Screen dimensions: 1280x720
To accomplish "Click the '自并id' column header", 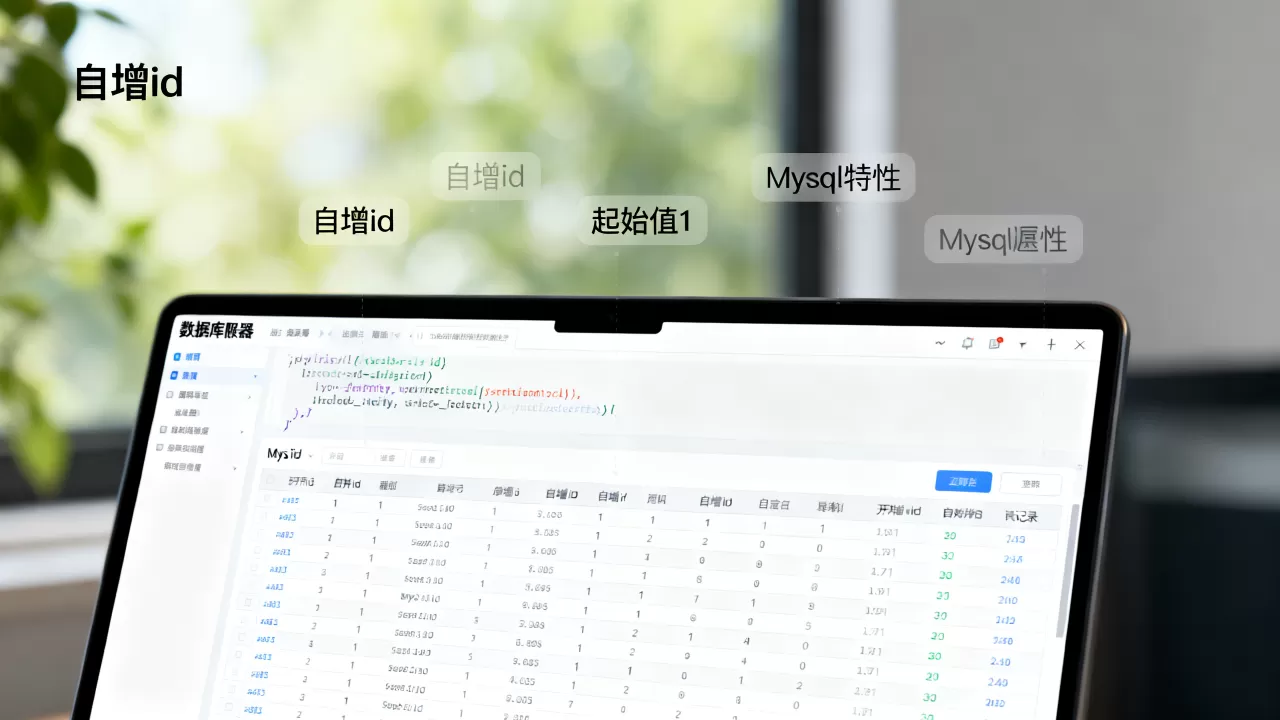I will [347, 483].
